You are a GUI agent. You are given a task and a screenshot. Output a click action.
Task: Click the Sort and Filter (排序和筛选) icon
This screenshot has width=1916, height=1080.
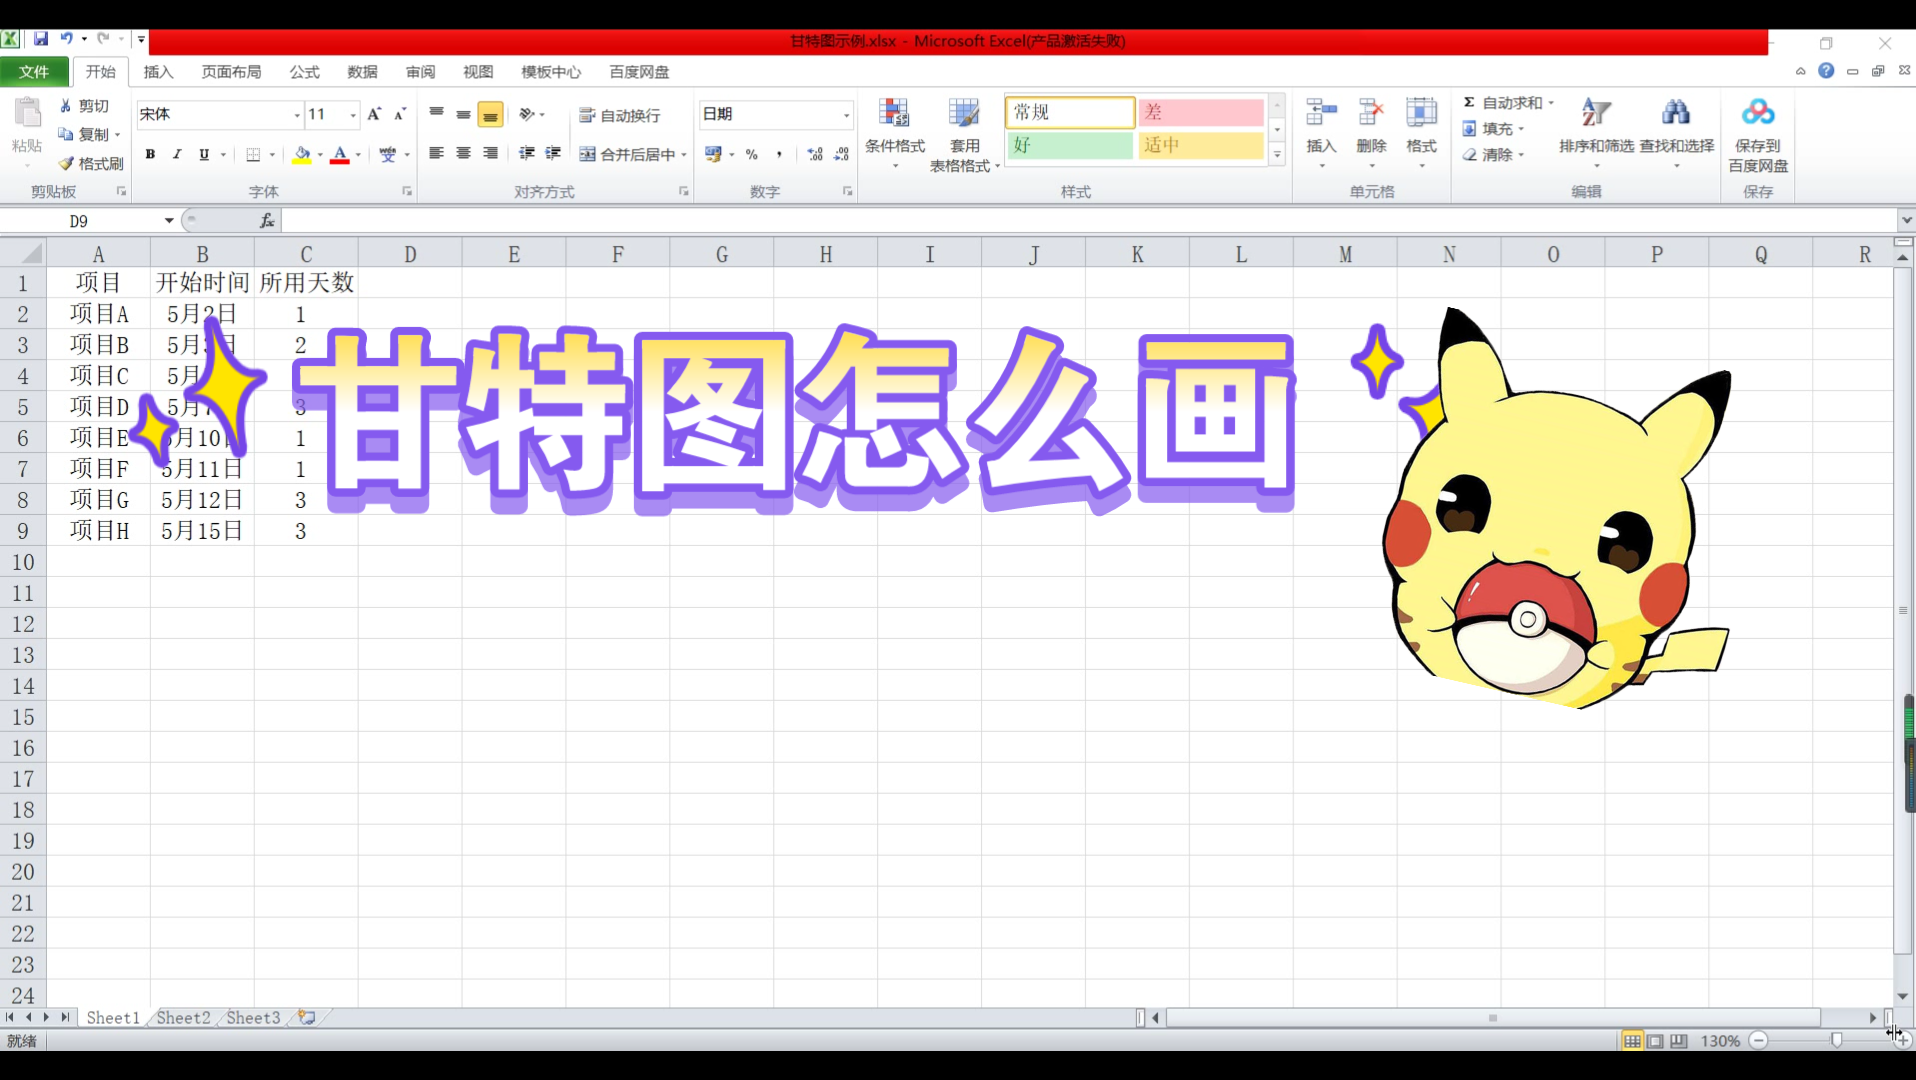[x=1596, y=113]
